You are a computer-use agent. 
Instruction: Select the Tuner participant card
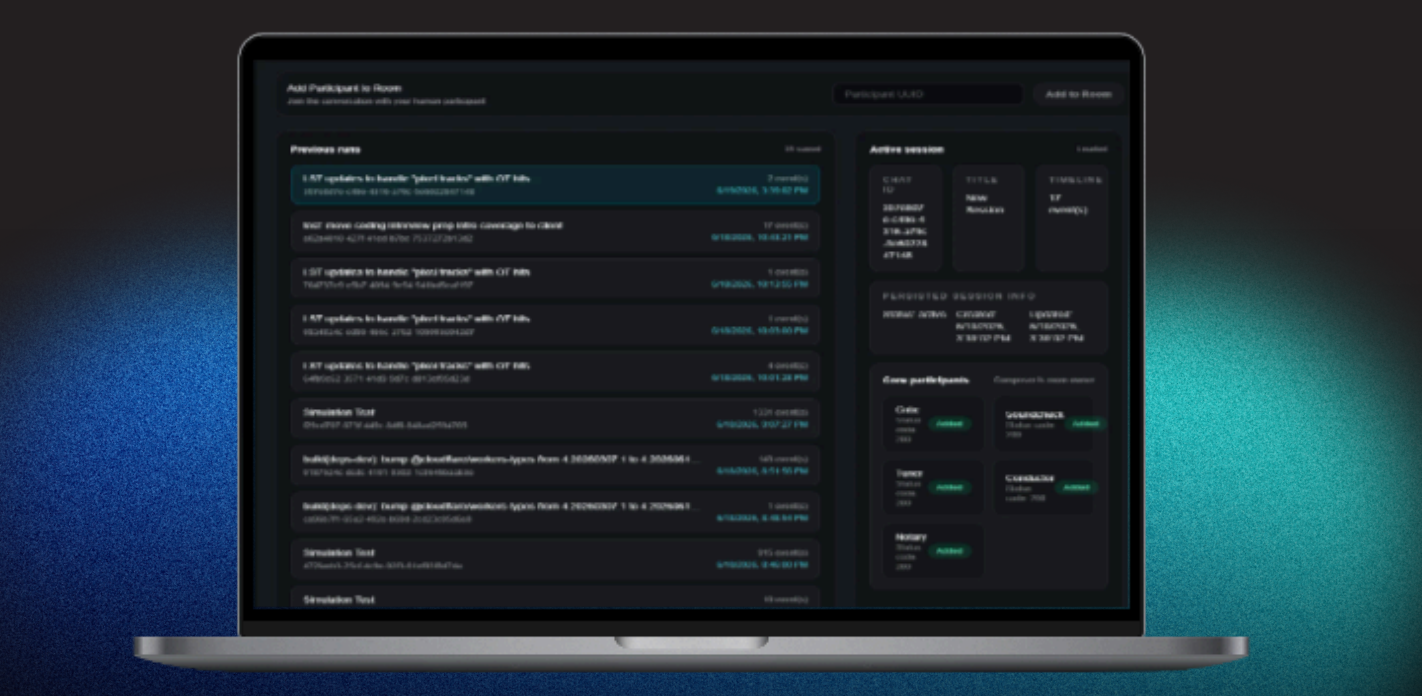pyautogui.click(x=933, y=487)
